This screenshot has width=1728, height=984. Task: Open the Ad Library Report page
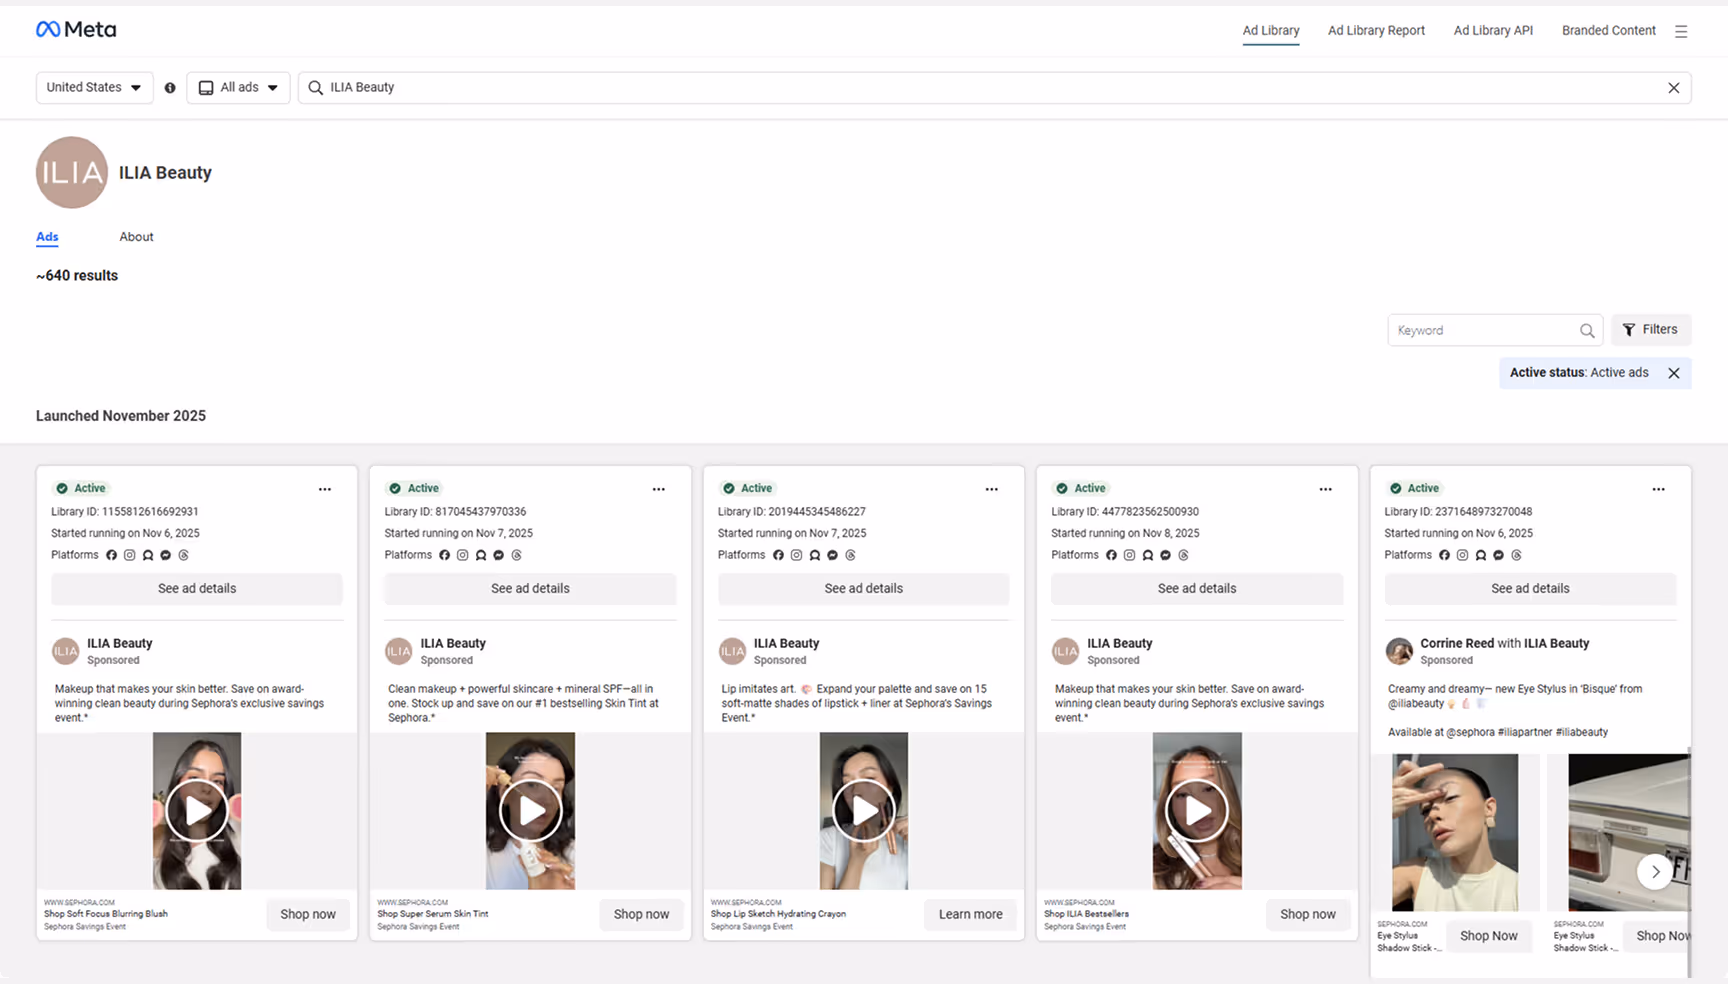pyautogui.click(x=1376, y=31)
